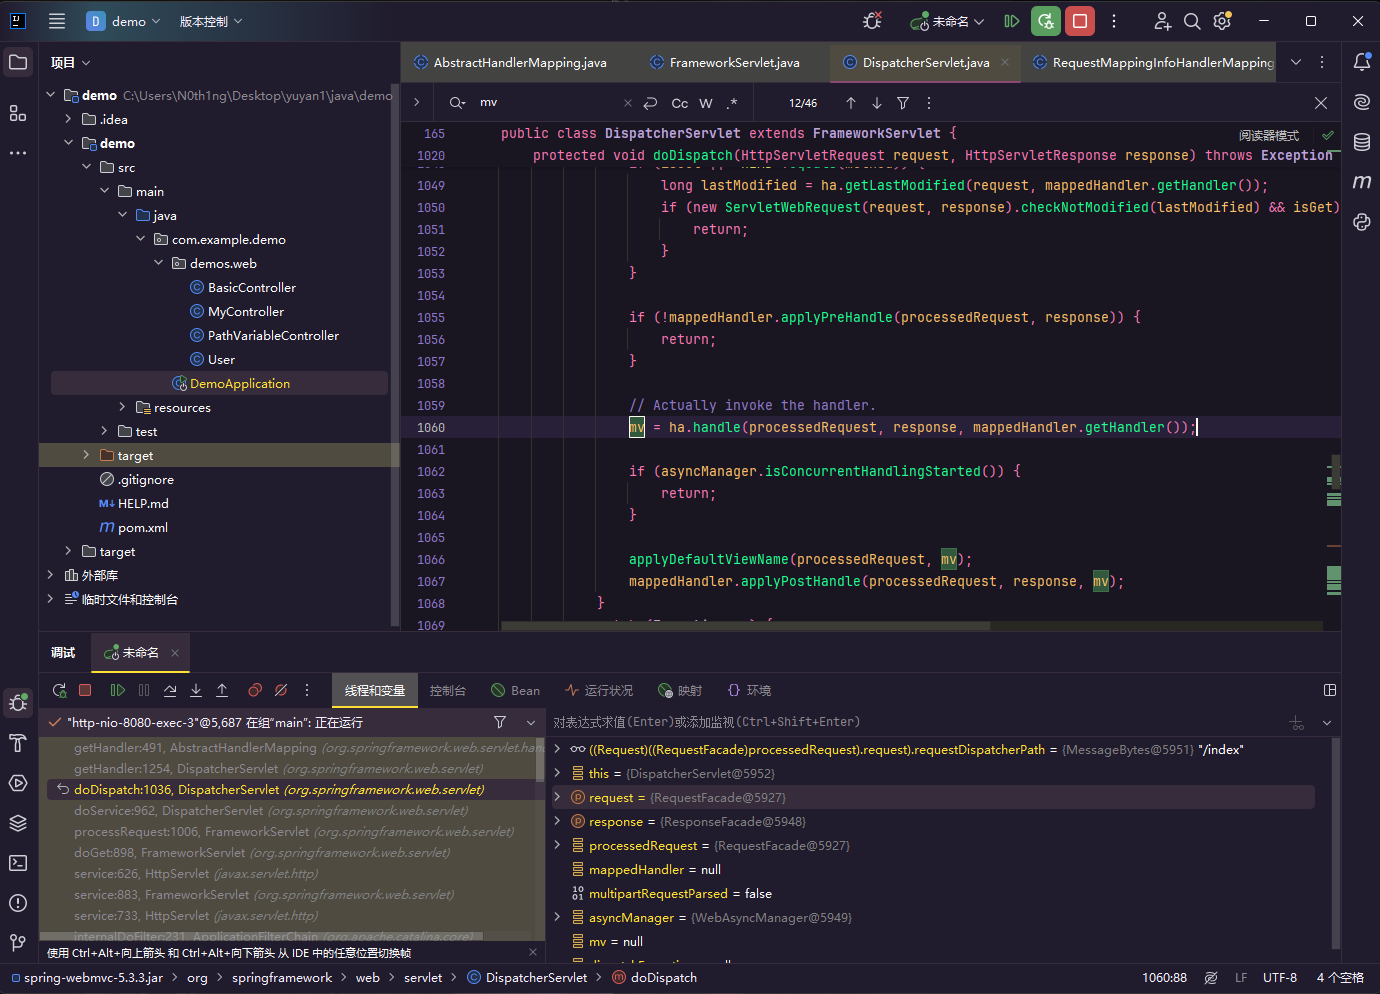Switch to the Bean debug tab

(516, 691)
